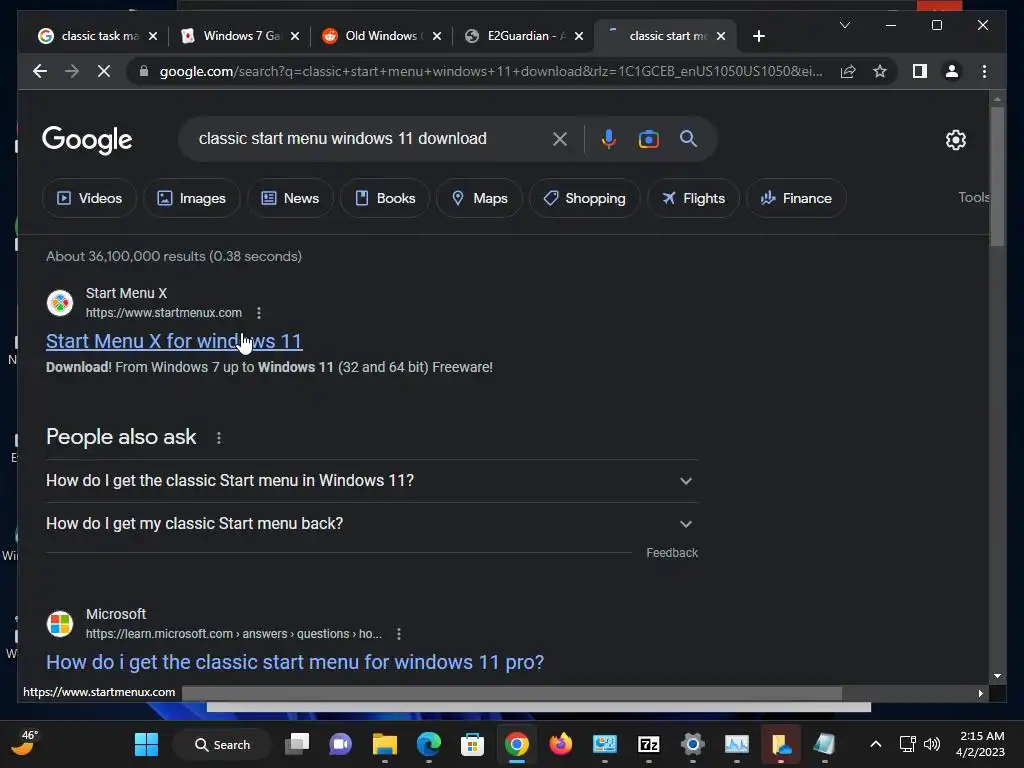Submit search with magnifier icon
The image size is (1024, 768).
688,138
